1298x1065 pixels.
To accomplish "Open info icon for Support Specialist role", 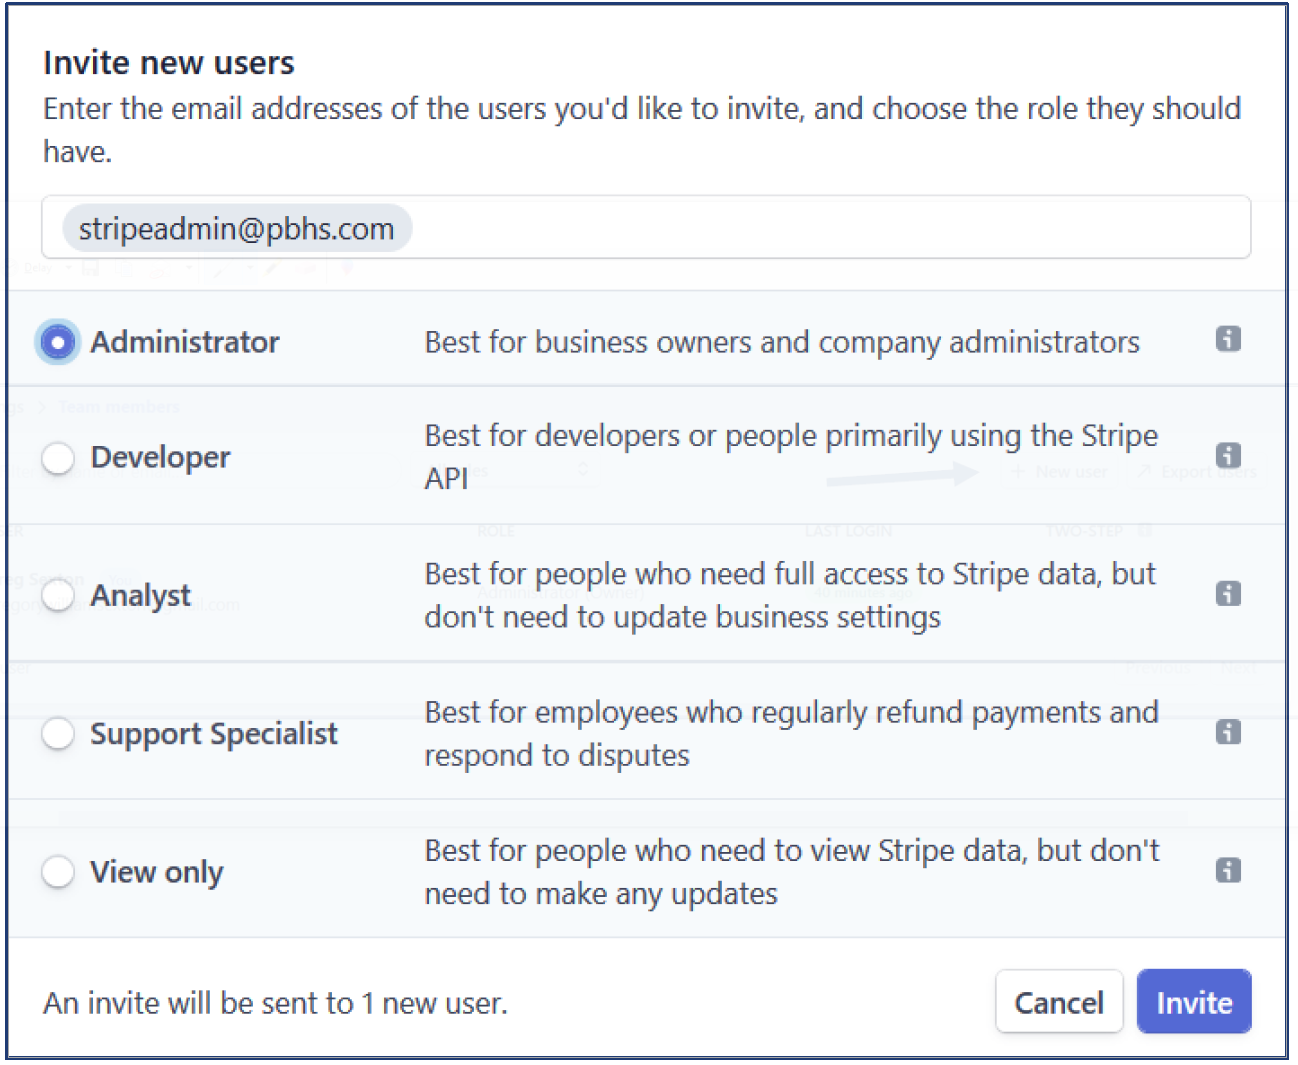I will pyautogui.click(x=1228, y=732).
